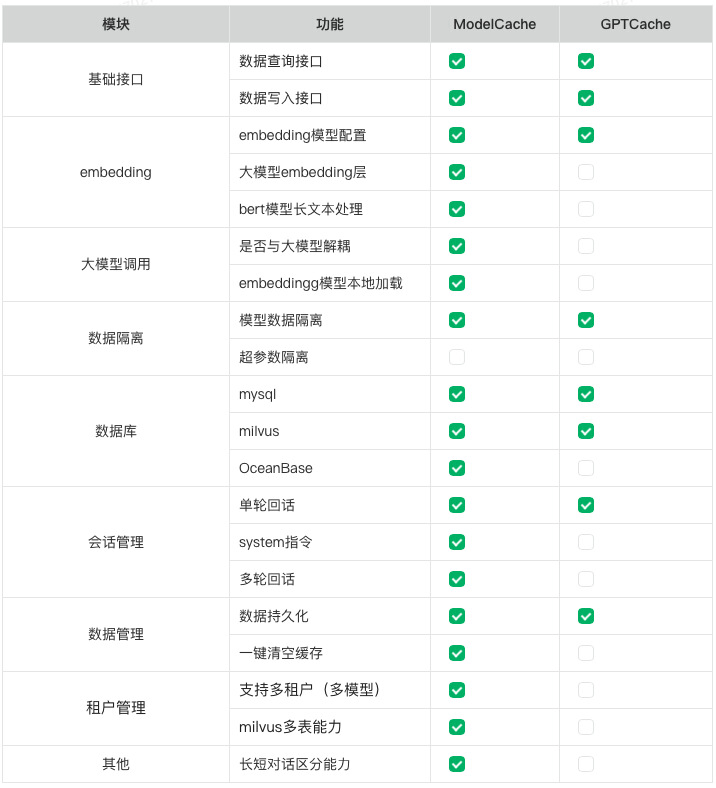This screenshot has height=788, width=716.
Task: Click the ModelCache column header
Action: click(x=494, y=24)
